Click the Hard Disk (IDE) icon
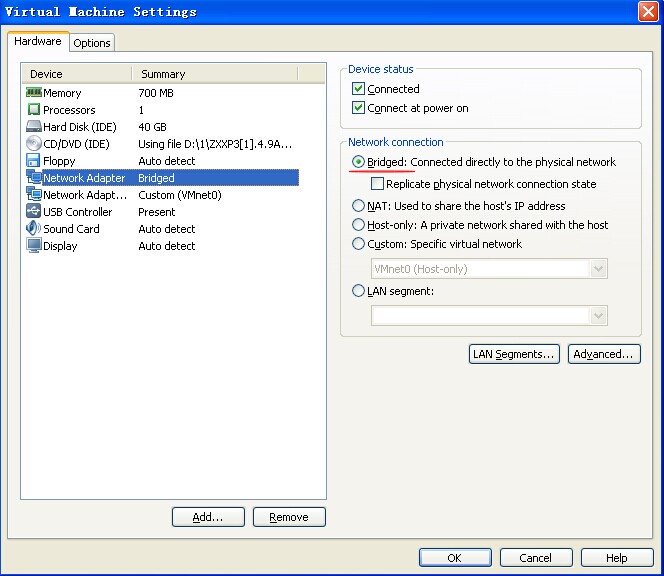Screen dimensions: 664x576 pyautogui.click(x=34, y=126)
